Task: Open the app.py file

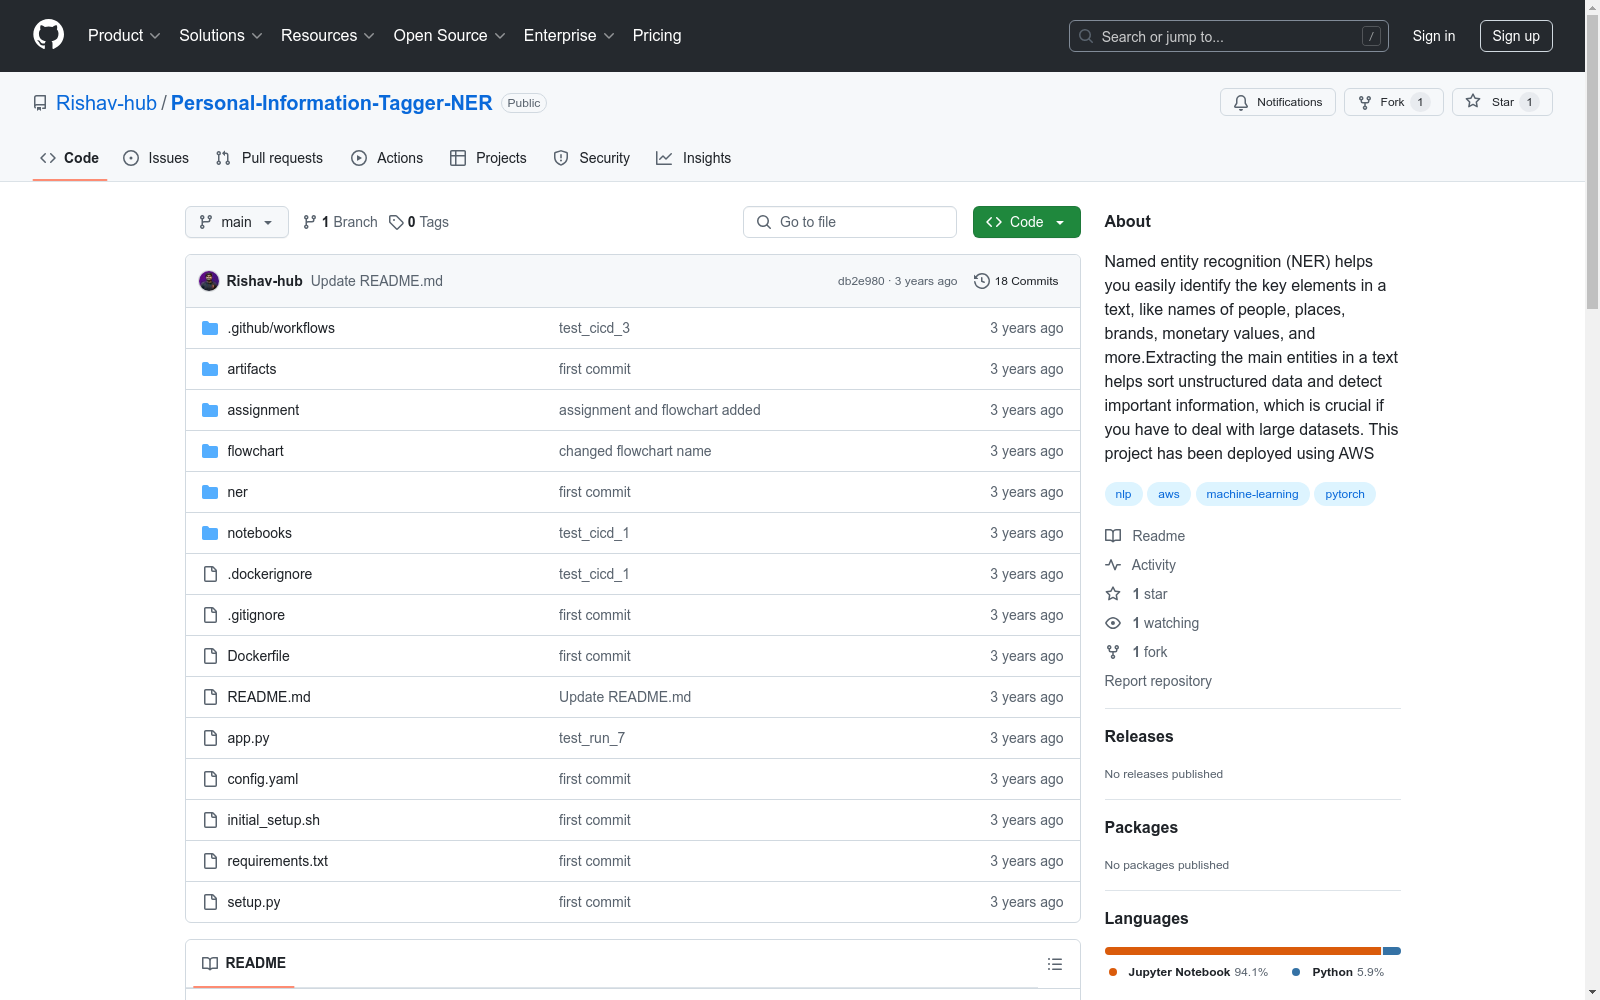Action: click(x=248, y=738)
